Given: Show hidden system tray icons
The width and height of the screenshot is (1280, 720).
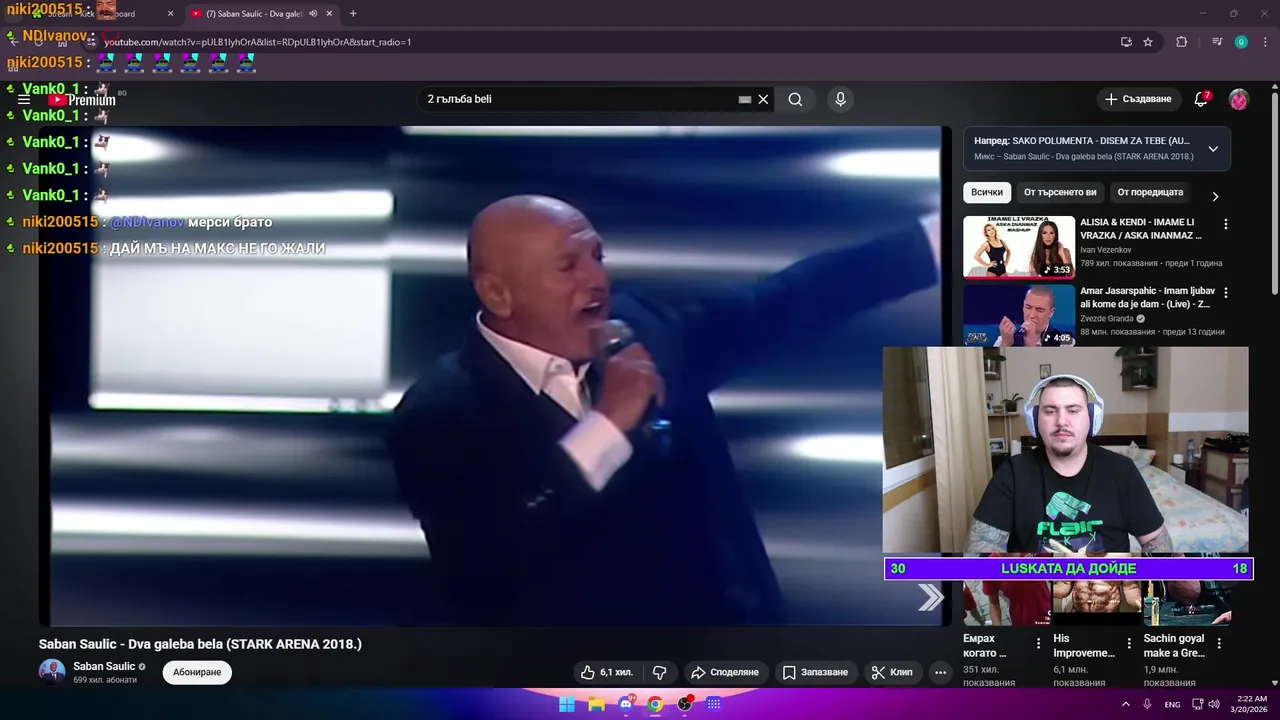Looking at the screenshot, I should click(1125, 704).
